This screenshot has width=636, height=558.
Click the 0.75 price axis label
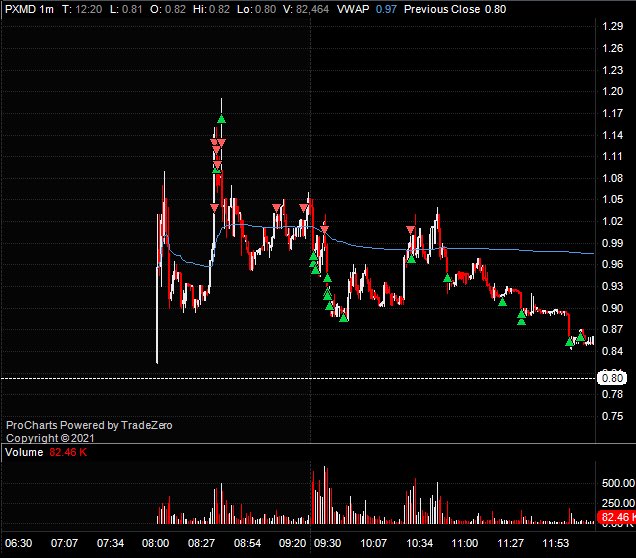(612, 416)
